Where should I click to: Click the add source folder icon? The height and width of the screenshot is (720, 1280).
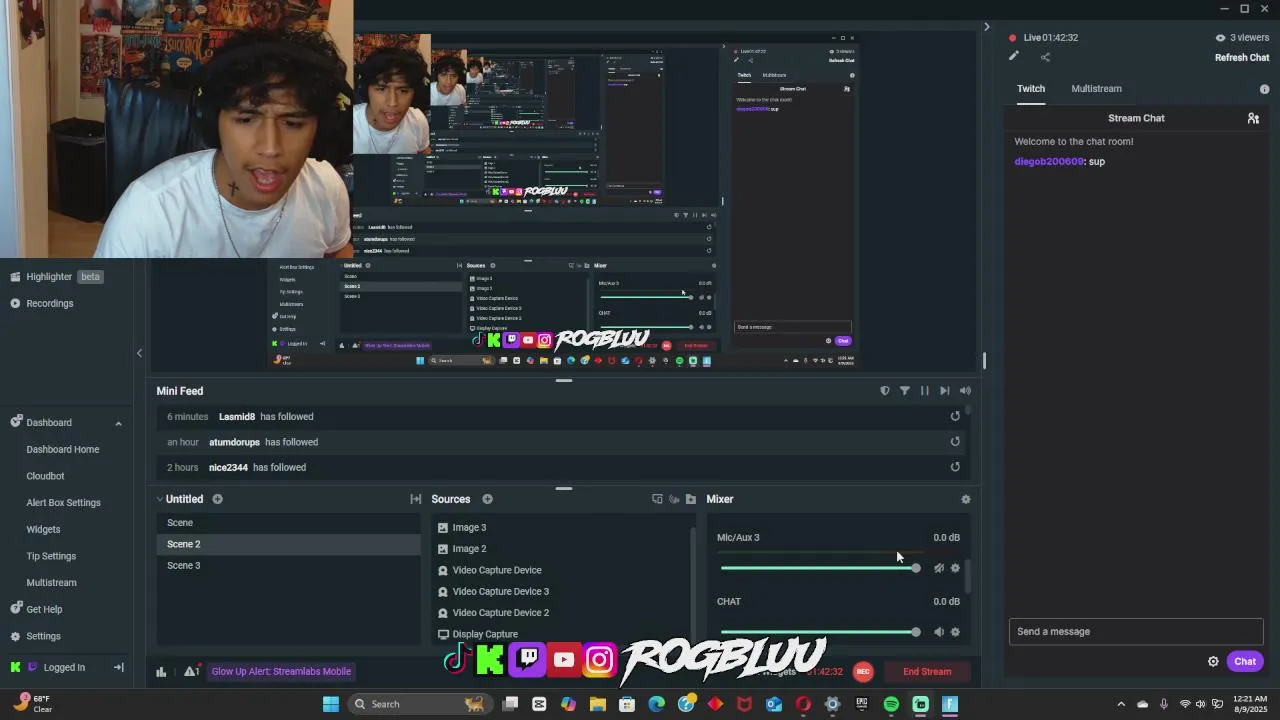(690, 499)
